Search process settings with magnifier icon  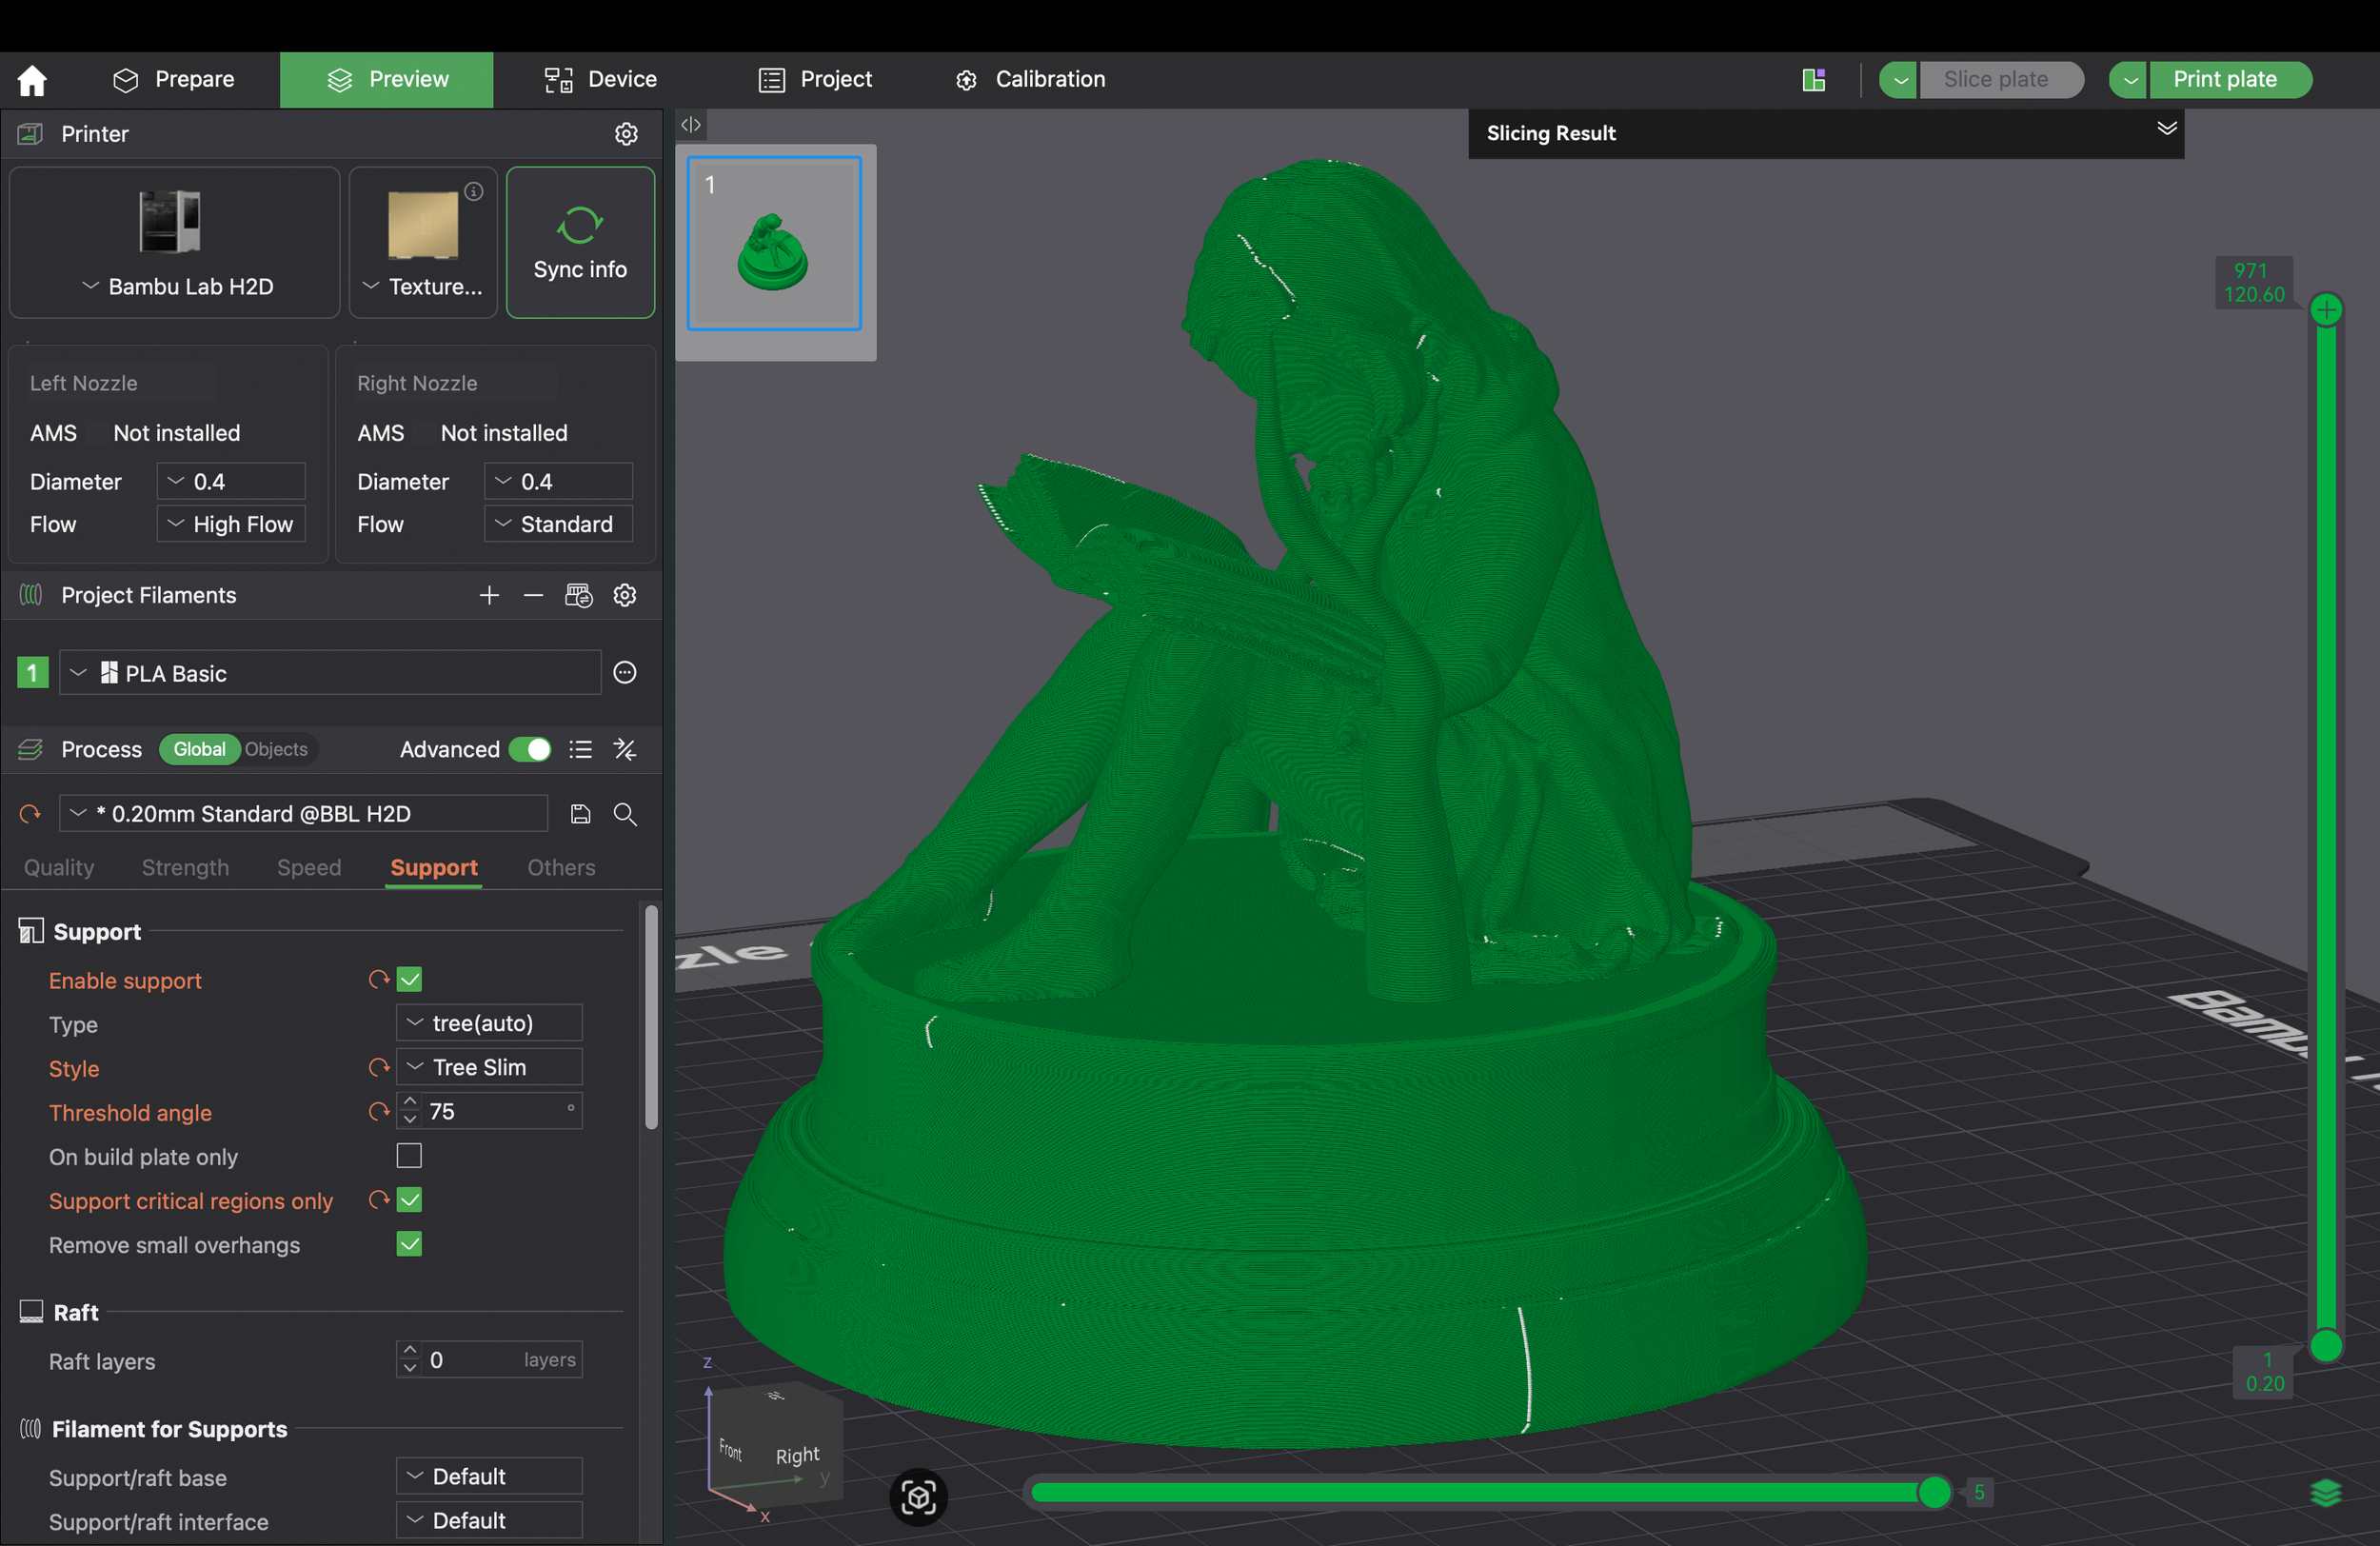625,814
